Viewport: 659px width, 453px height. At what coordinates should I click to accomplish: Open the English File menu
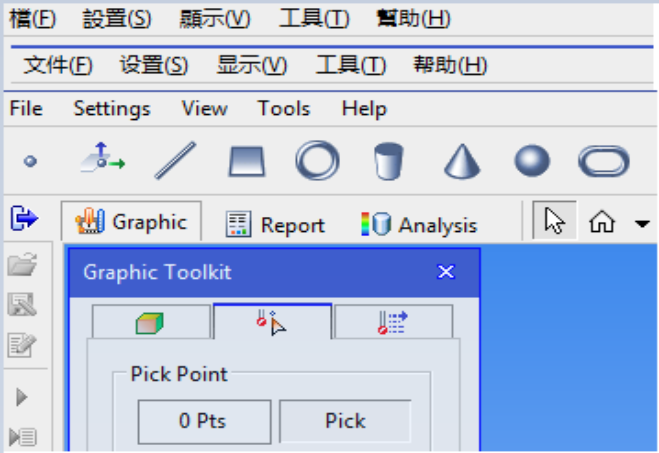point(26,108)
